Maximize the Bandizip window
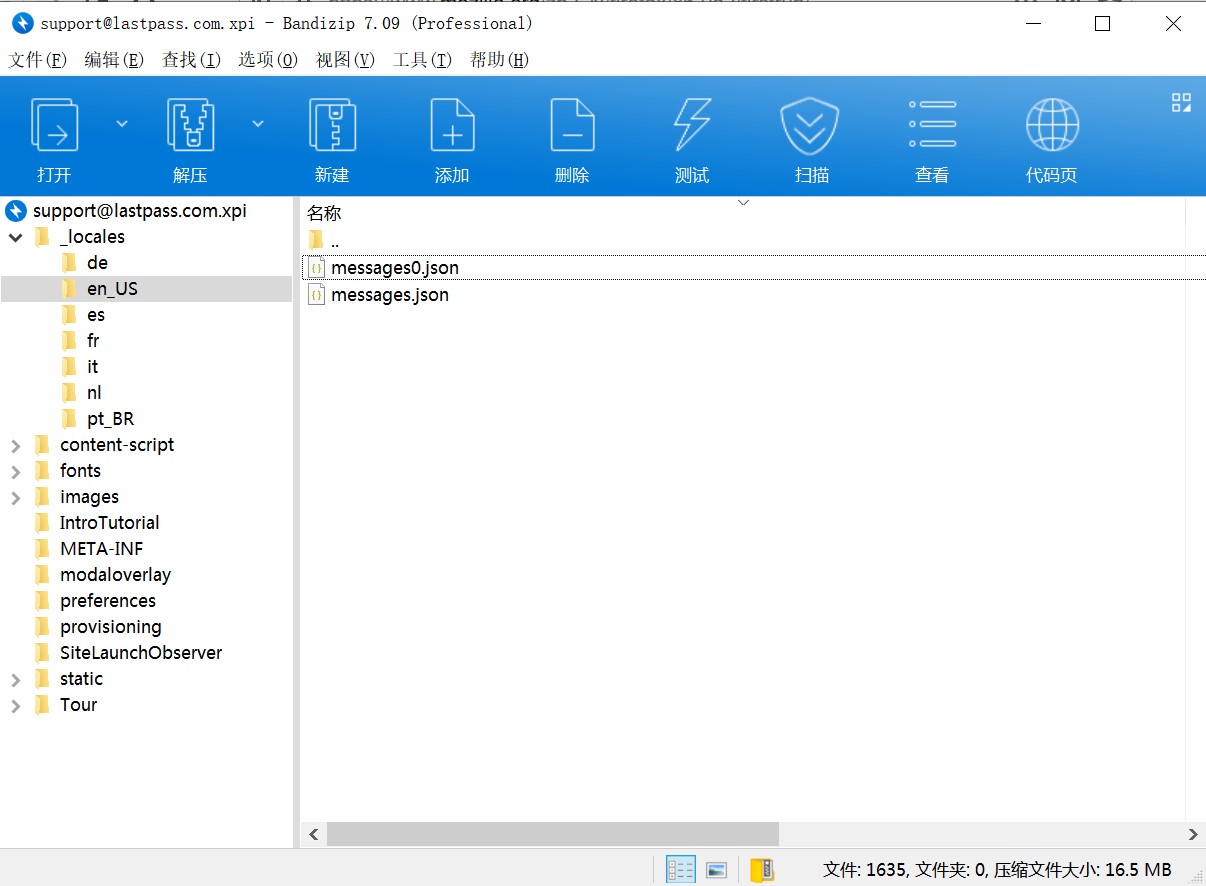Screen dimensions: 1206x886 tap(1102, 23)
